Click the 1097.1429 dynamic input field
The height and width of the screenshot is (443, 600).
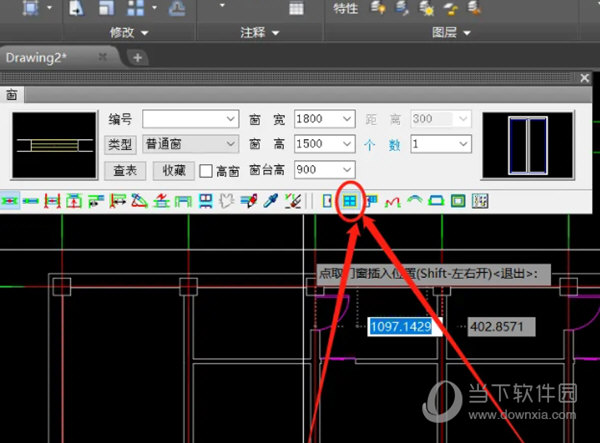point(405,327)
